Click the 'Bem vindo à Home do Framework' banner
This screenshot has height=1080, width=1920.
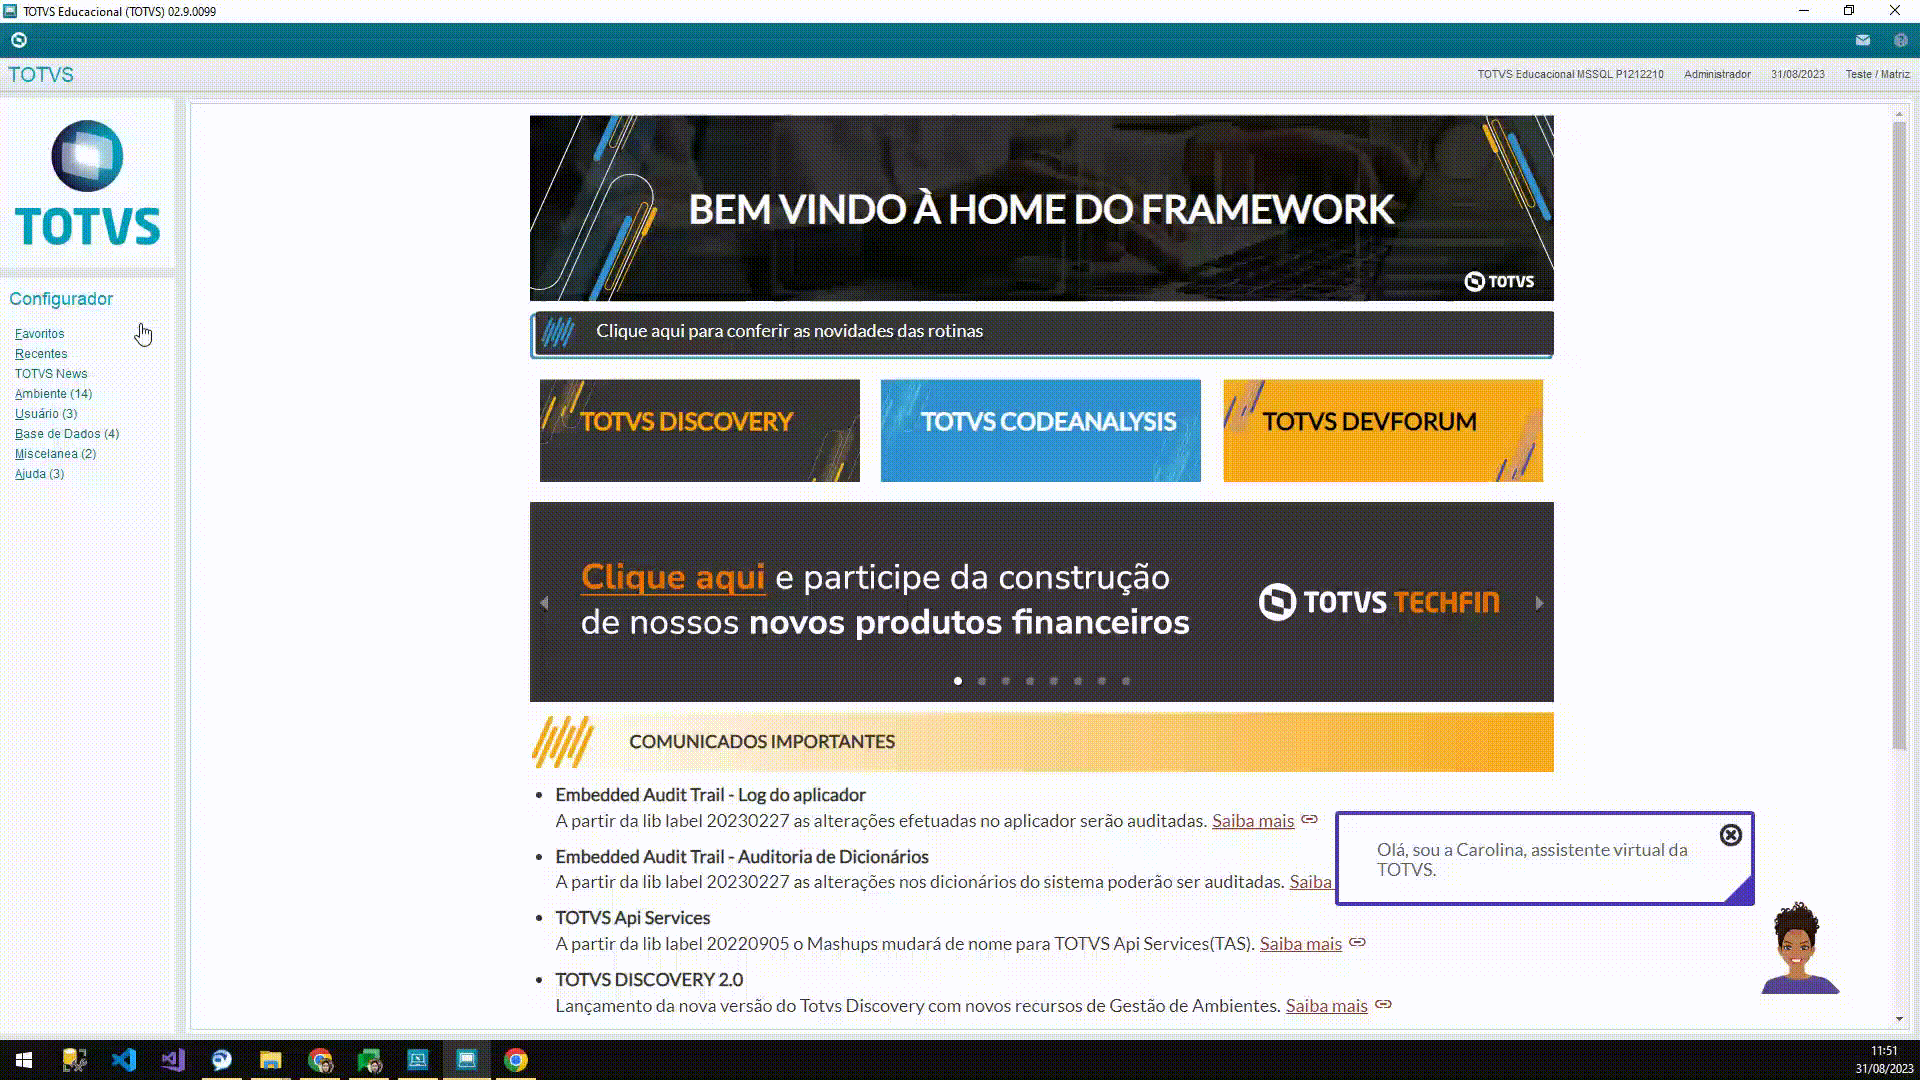(x=1042, y=208)
